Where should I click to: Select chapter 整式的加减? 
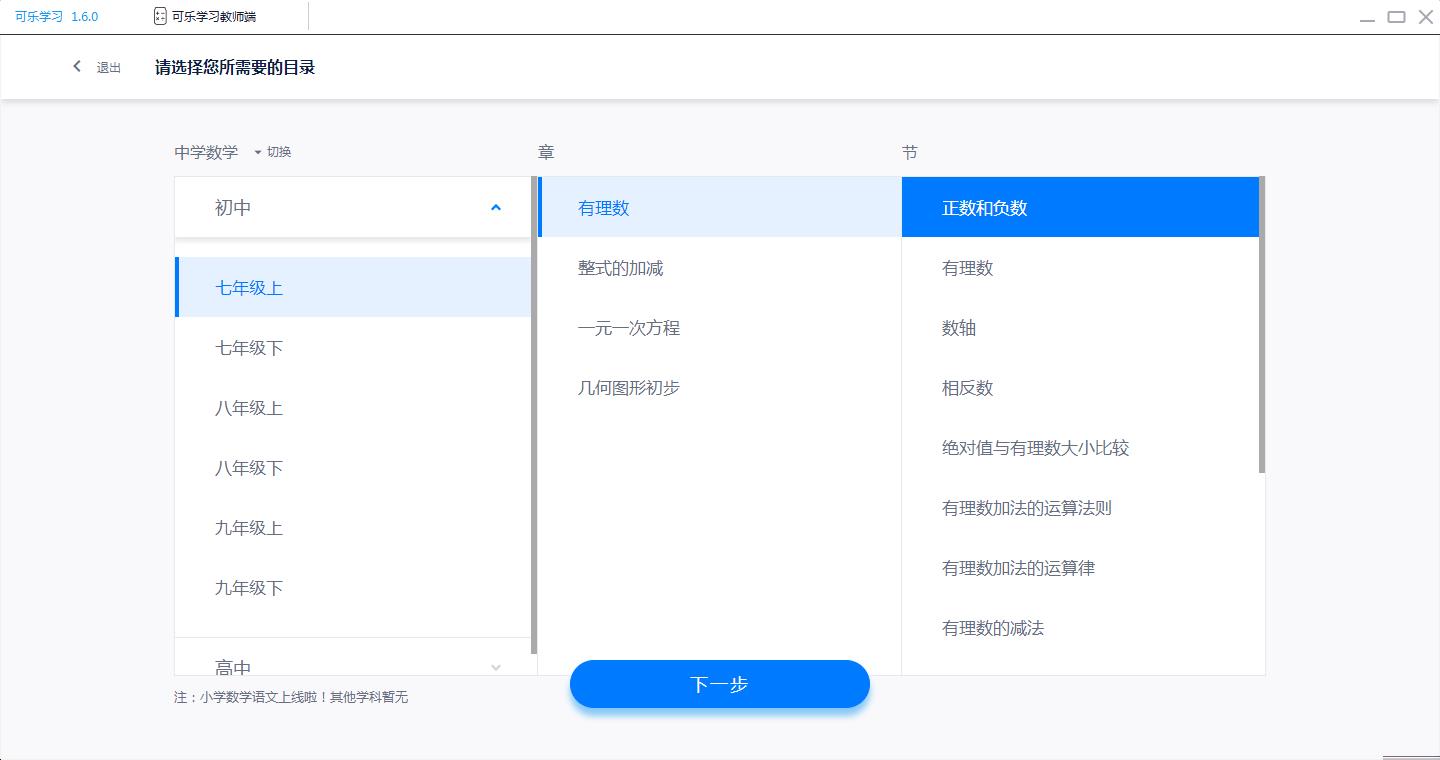pos(720,267)
